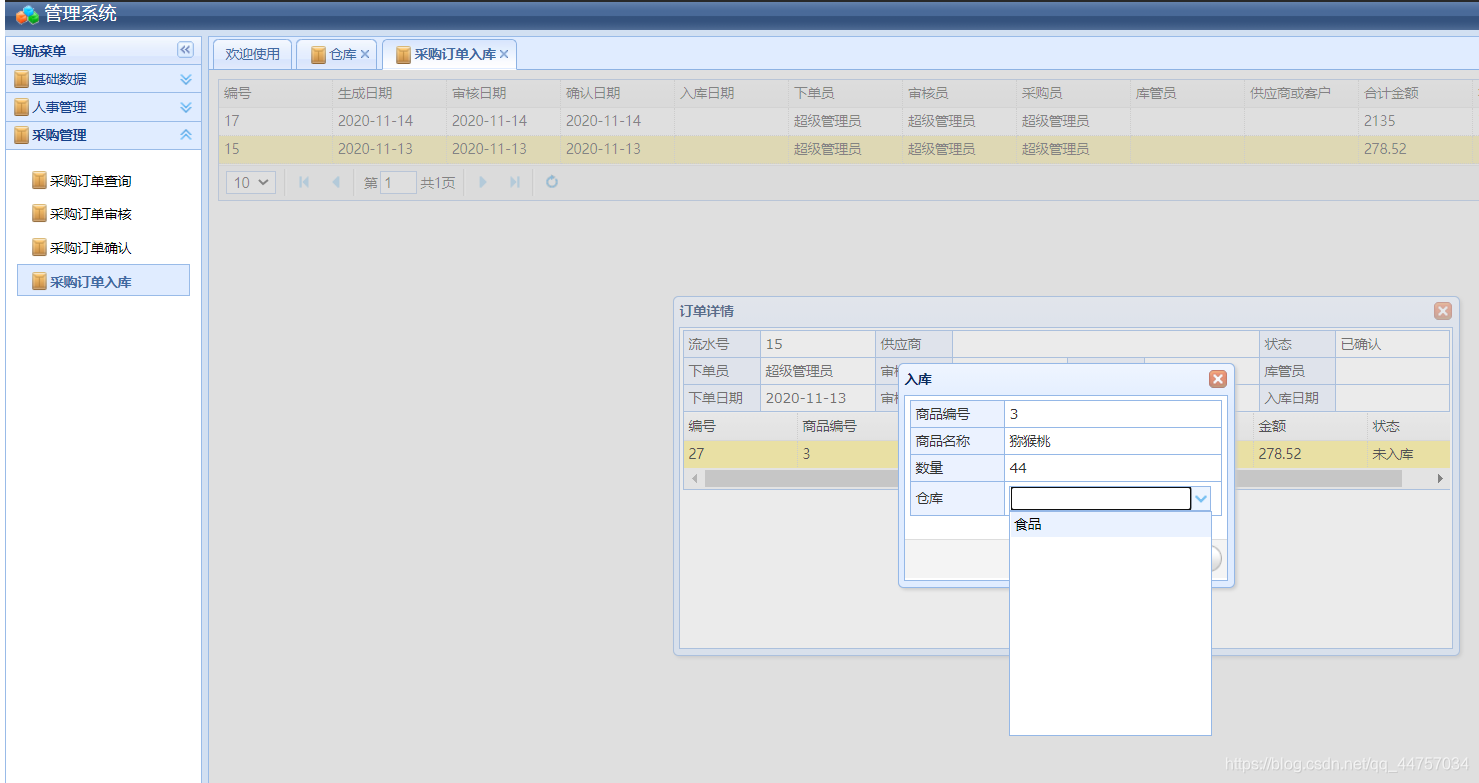Click the 供应商或客户 column header
Screen dimensions: 1479x783
point(1301,93)
